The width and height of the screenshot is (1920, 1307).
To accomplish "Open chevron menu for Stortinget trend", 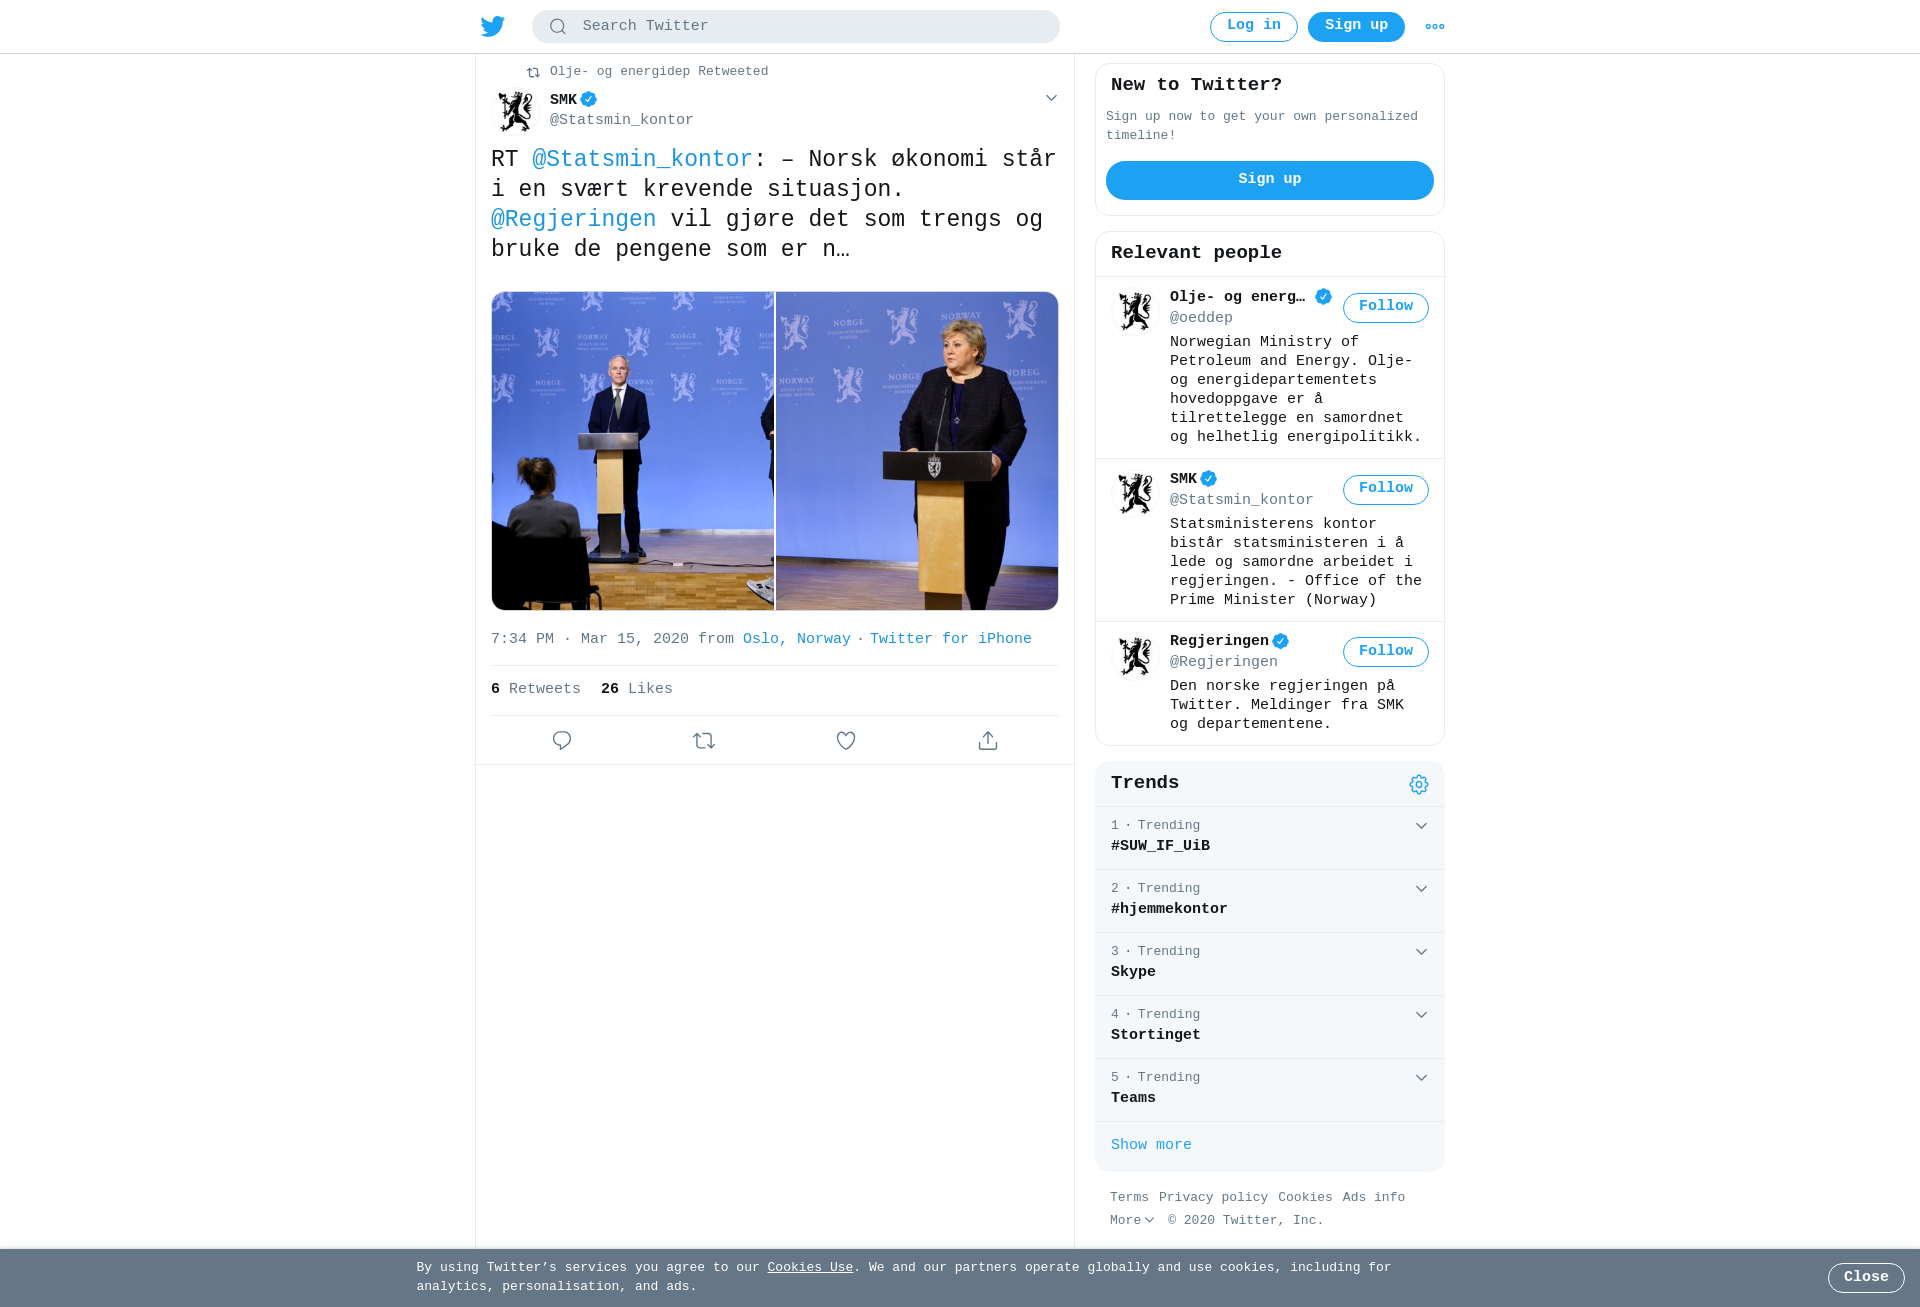I will coord(1421,1015).
